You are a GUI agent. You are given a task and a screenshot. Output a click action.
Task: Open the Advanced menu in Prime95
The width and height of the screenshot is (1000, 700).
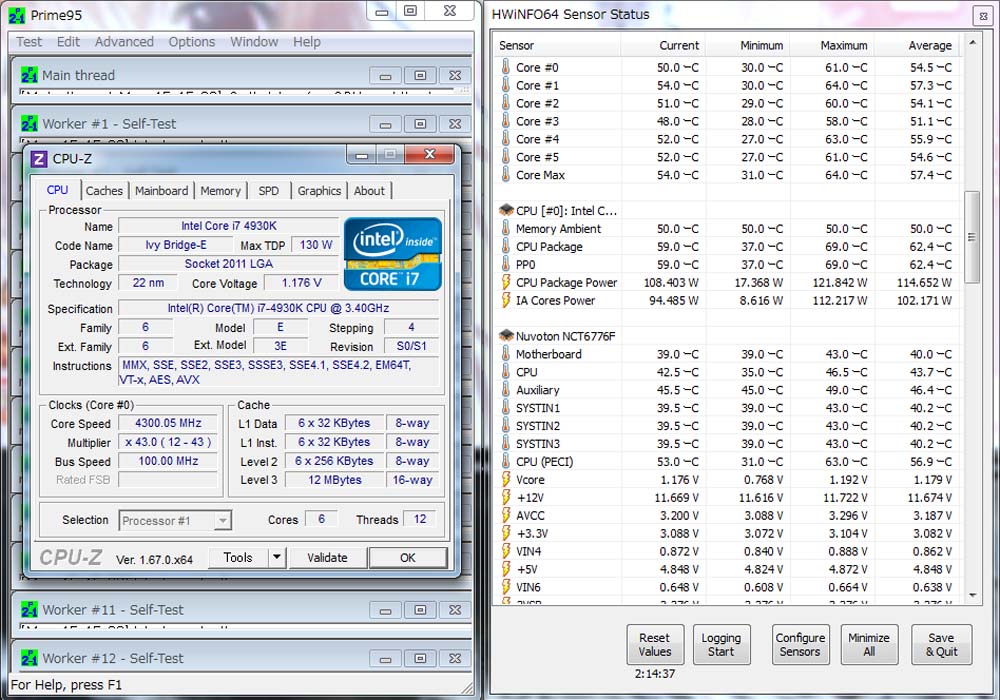pos(124,42)
